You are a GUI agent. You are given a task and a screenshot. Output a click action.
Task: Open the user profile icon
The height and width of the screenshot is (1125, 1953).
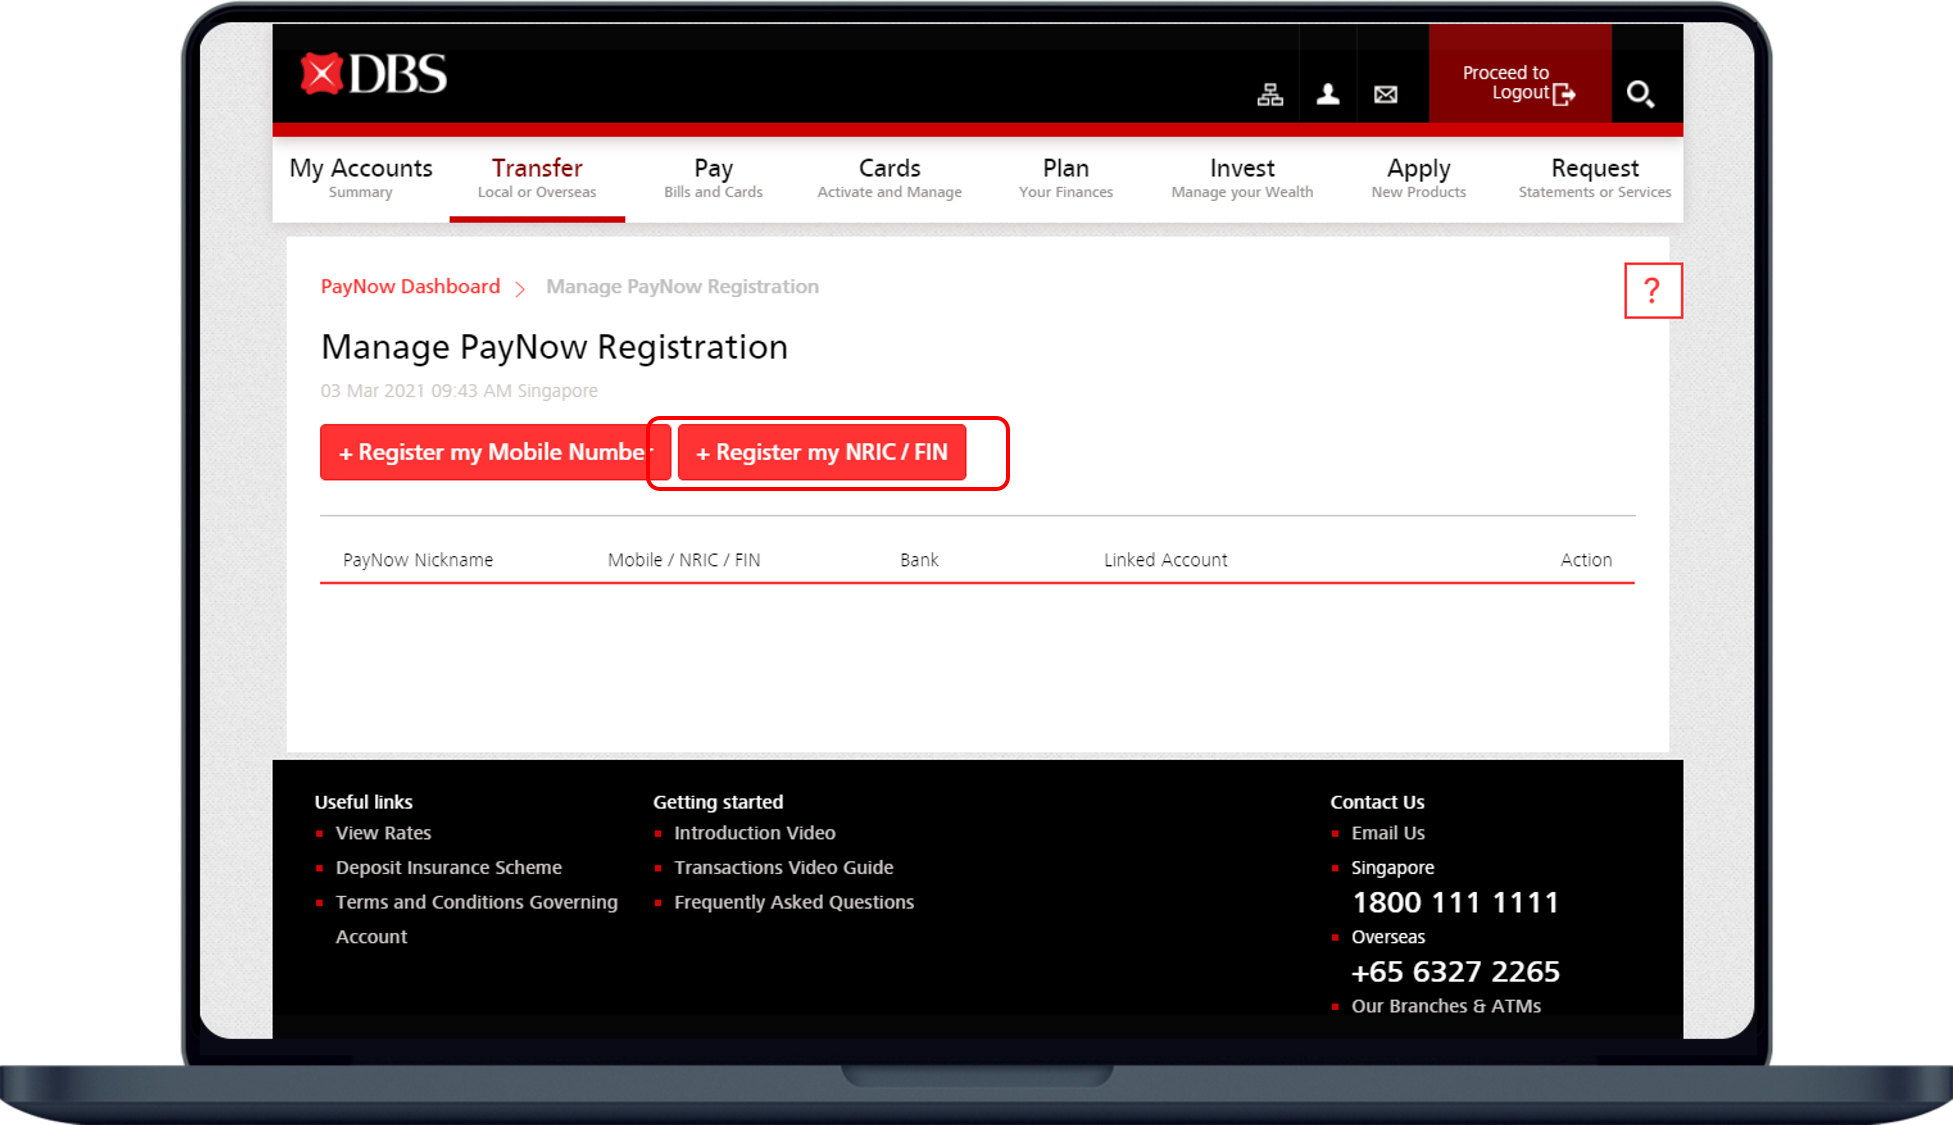click(x=1328, y=94)
